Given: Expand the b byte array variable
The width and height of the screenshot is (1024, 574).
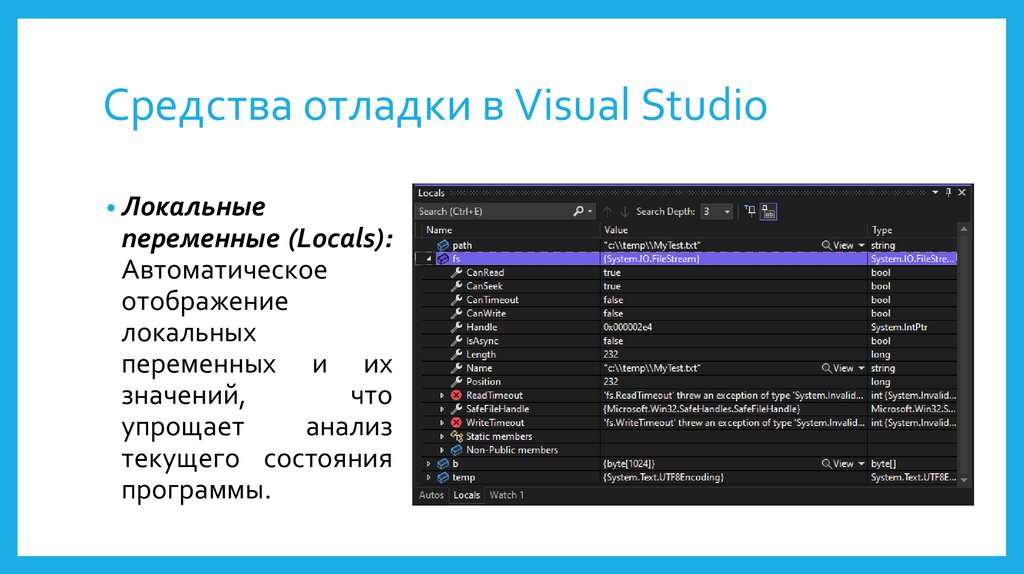Looking at the screenshot, I should pos(428,464).
